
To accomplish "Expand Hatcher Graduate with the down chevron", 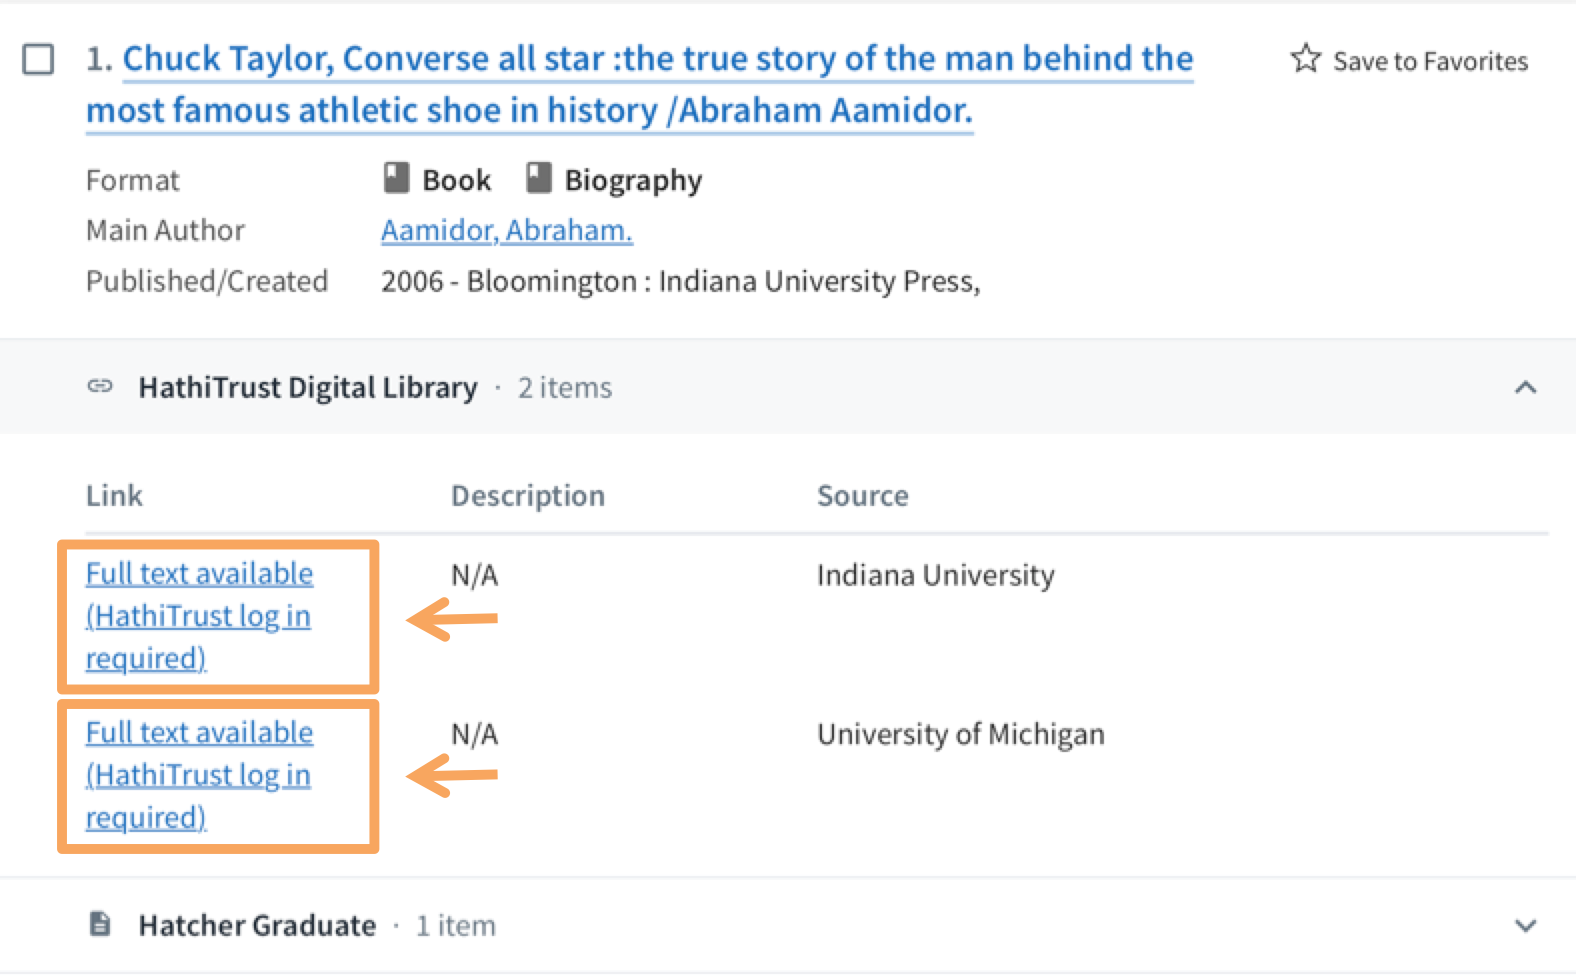I will pyautogui.click(x=1525, y=925).
